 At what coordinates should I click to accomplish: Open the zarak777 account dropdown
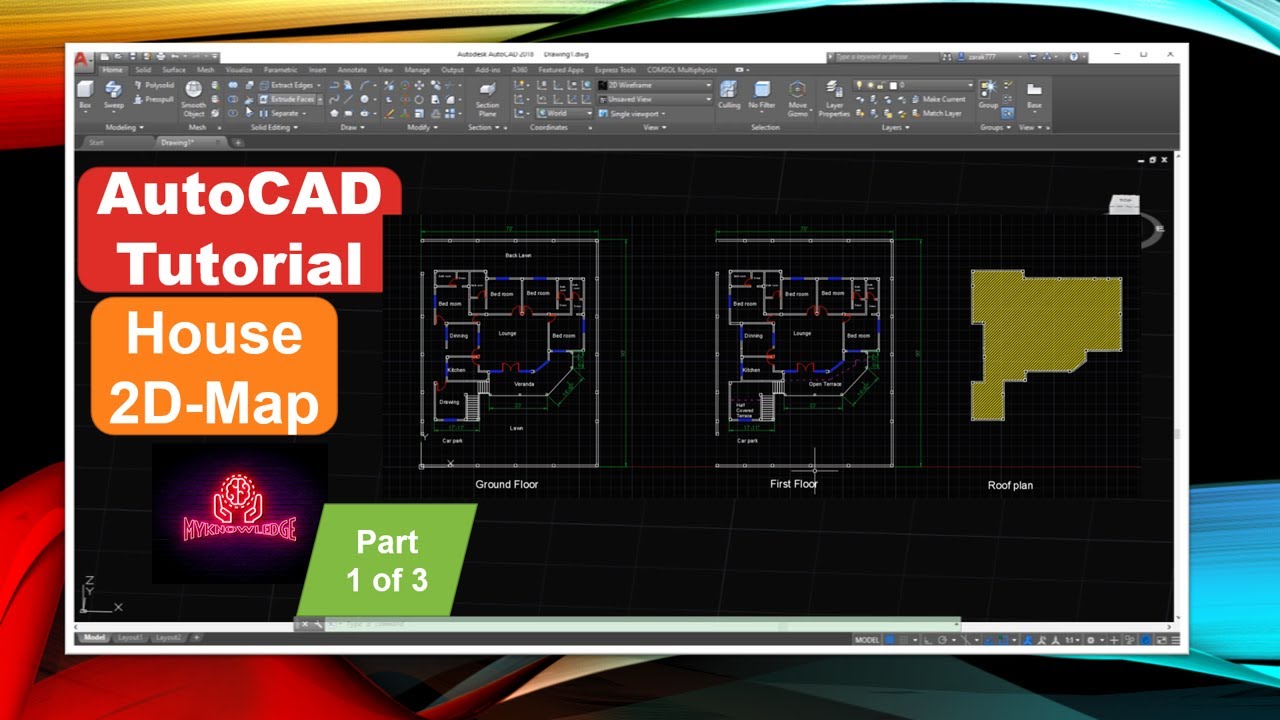click(990, 57)
